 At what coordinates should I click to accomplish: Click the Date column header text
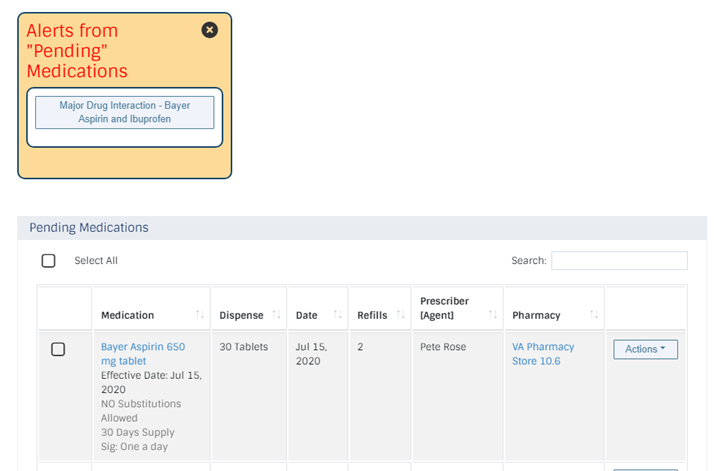[306, 315]
